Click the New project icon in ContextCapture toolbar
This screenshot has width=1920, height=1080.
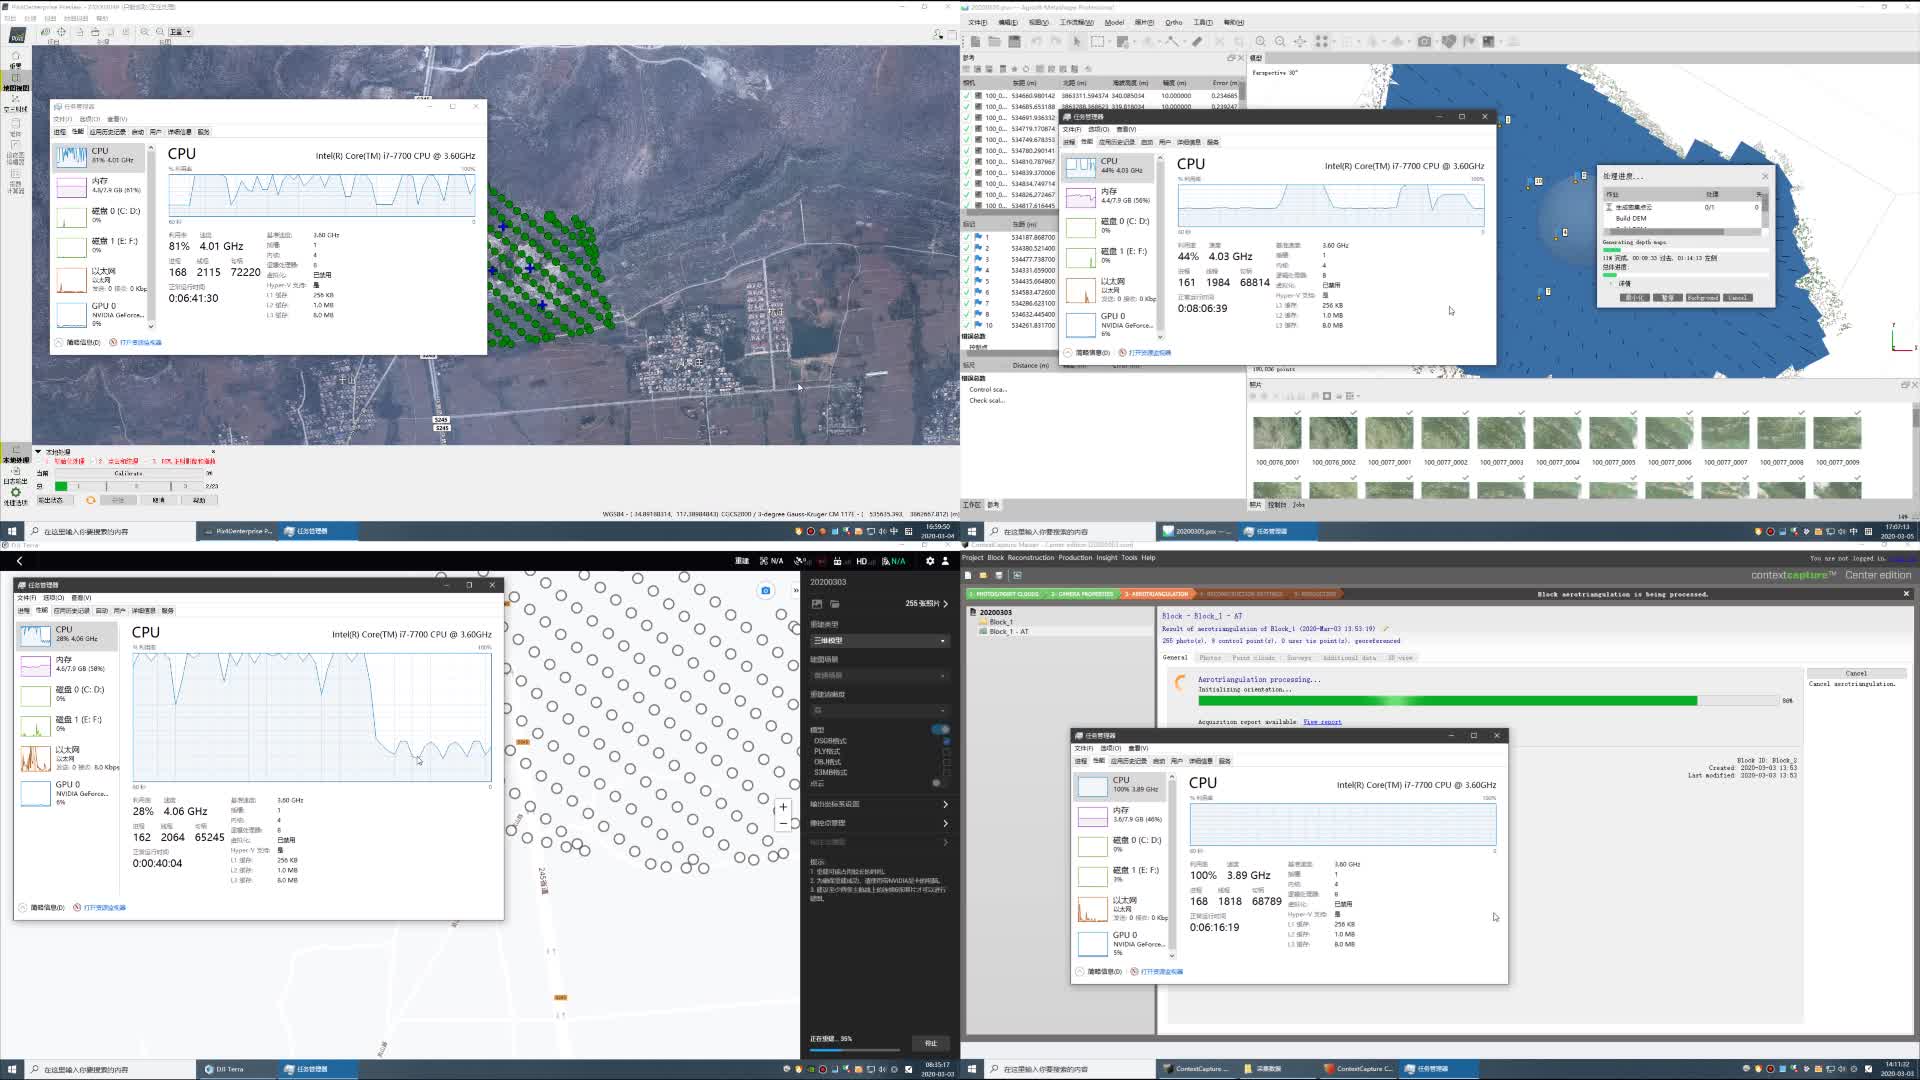(x=968, y=575)
